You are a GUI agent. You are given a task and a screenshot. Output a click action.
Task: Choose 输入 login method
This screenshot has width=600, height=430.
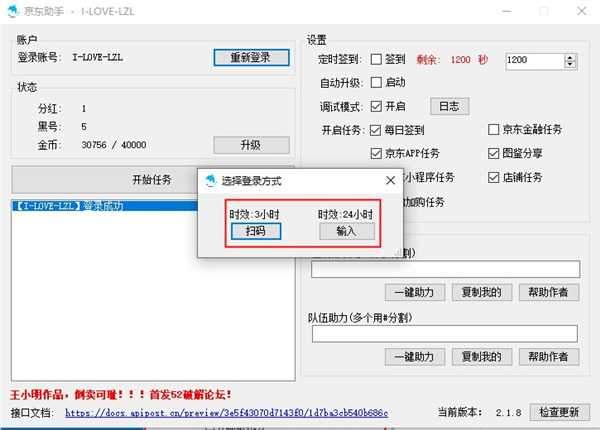point(347,231)
